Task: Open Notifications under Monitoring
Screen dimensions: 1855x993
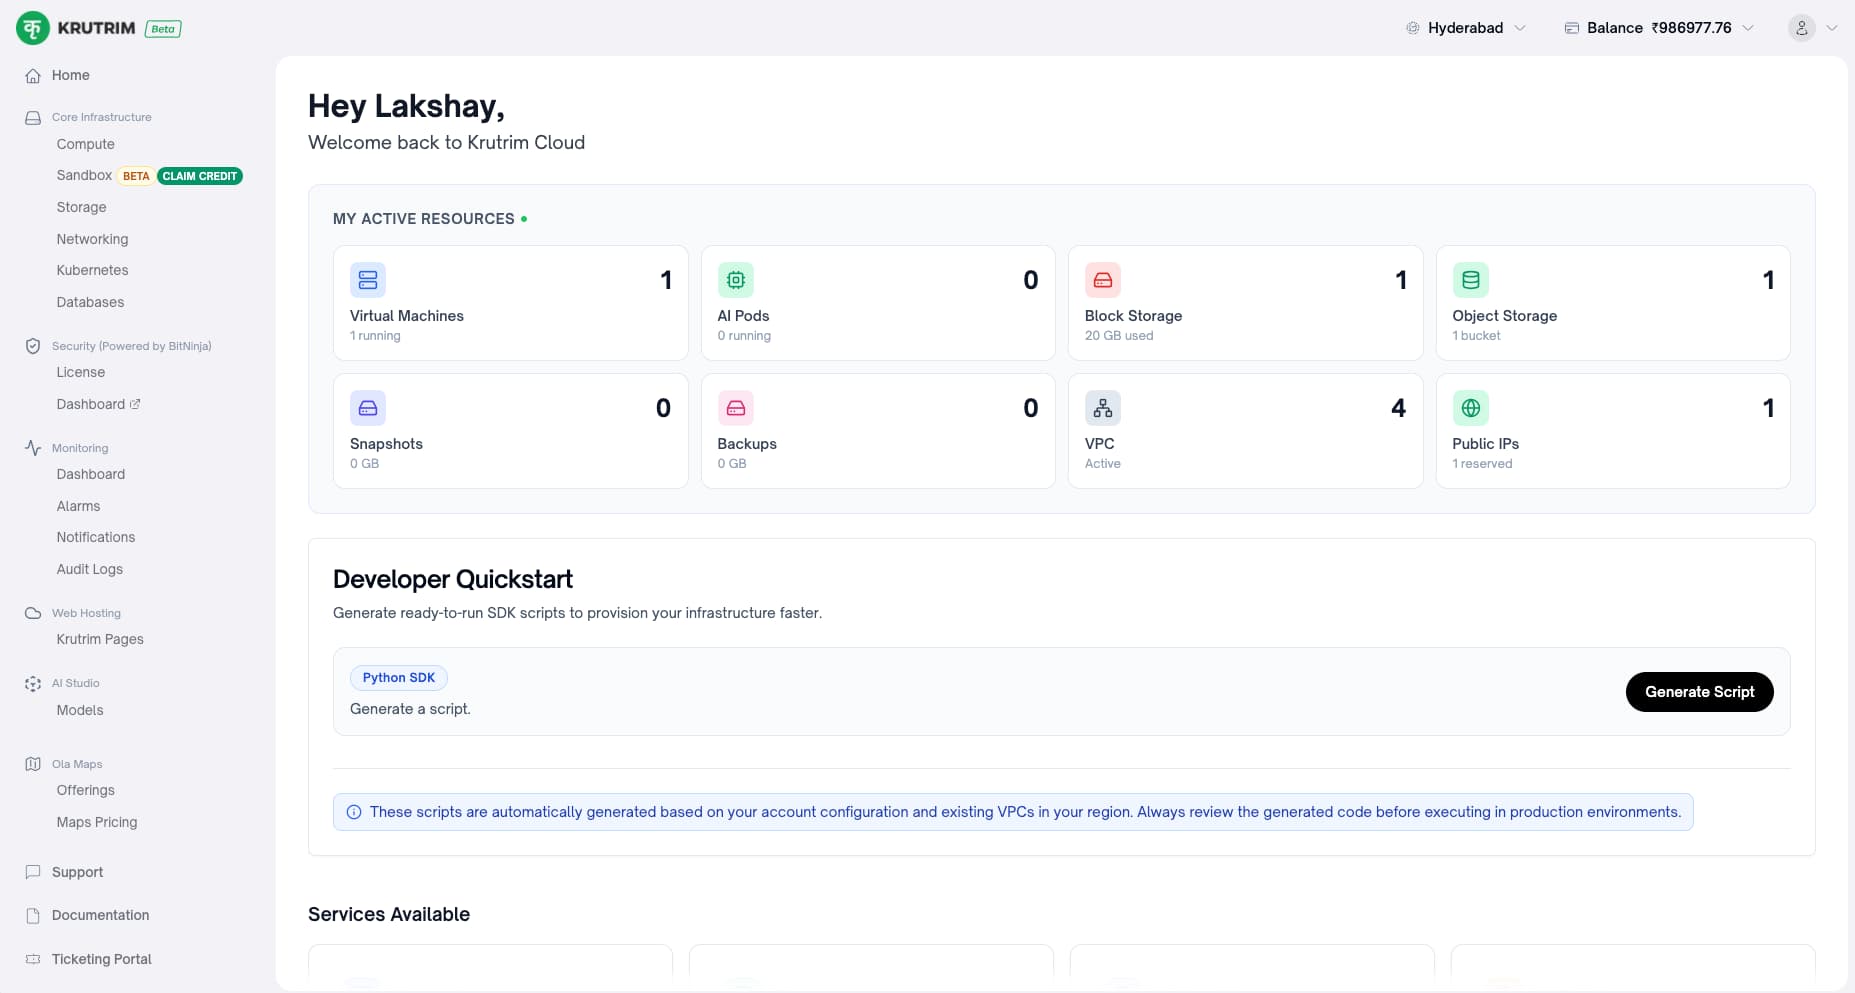Action: tap(96, 537)
